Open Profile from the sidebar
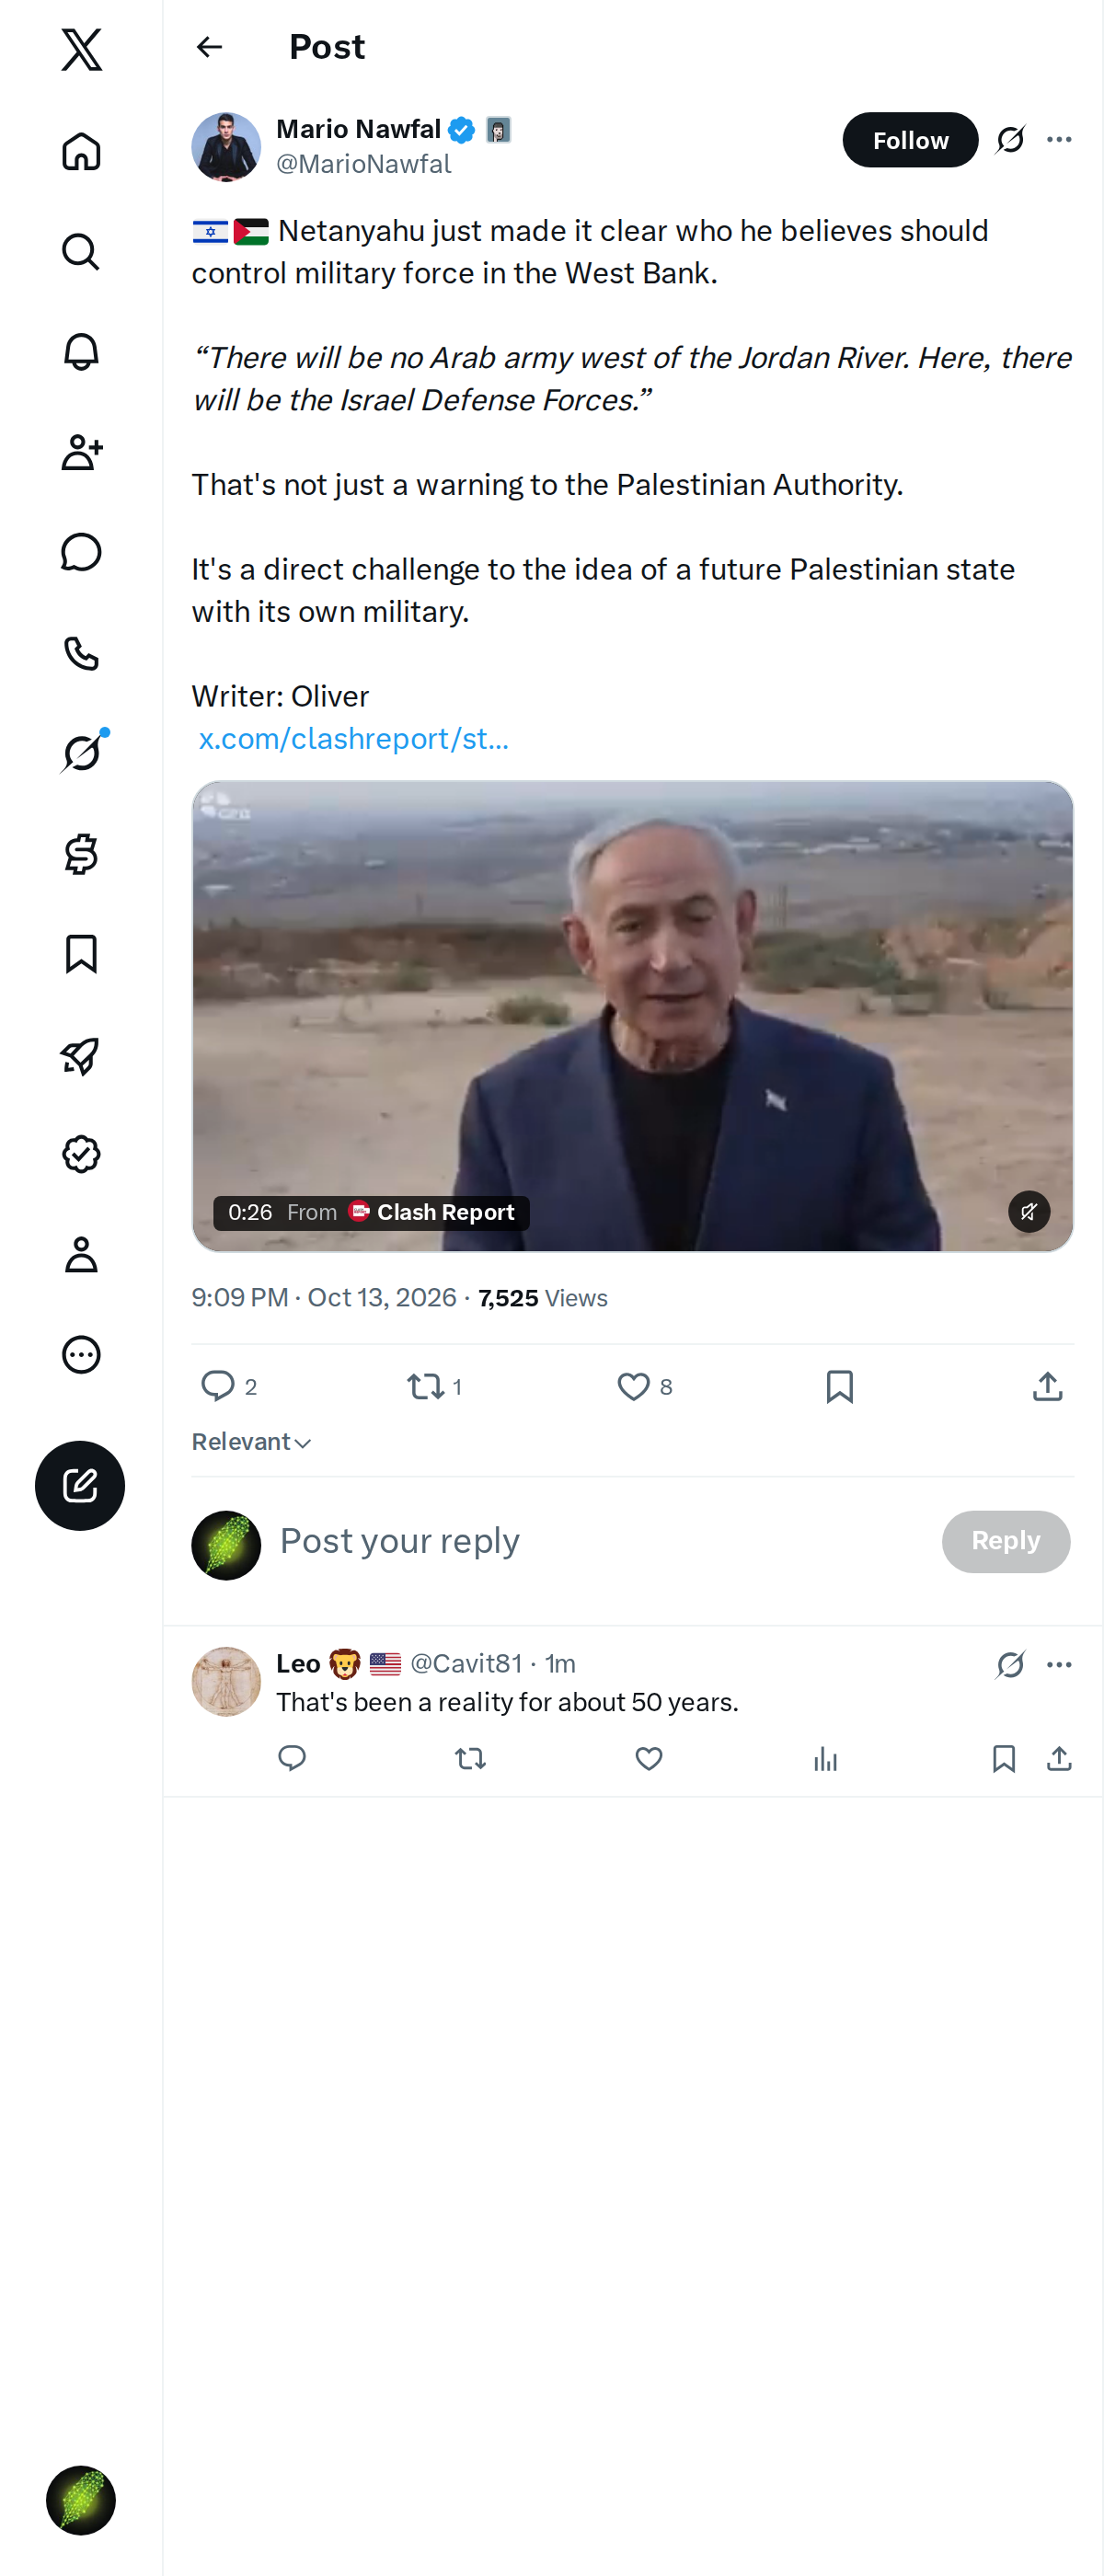This screenshot has height=2576, width=1104. 81,1255
